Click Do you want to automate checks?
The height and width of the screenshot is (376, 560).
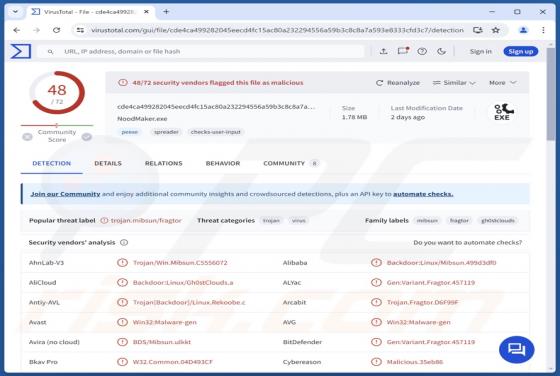(468, 243)
